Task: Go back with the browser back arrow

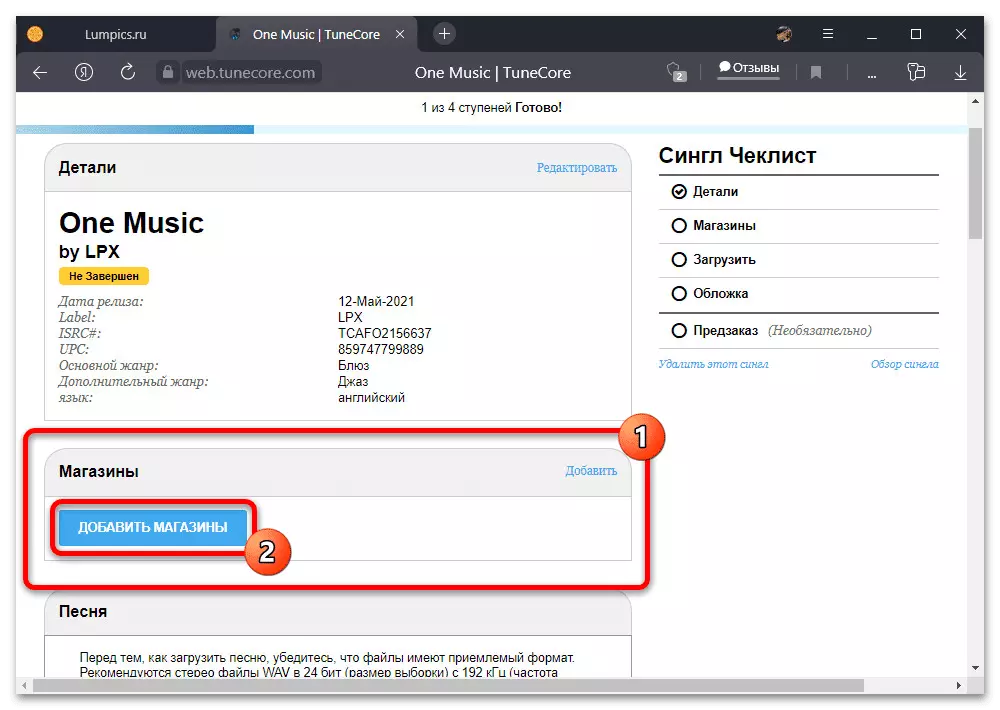Action: point(40,73)
